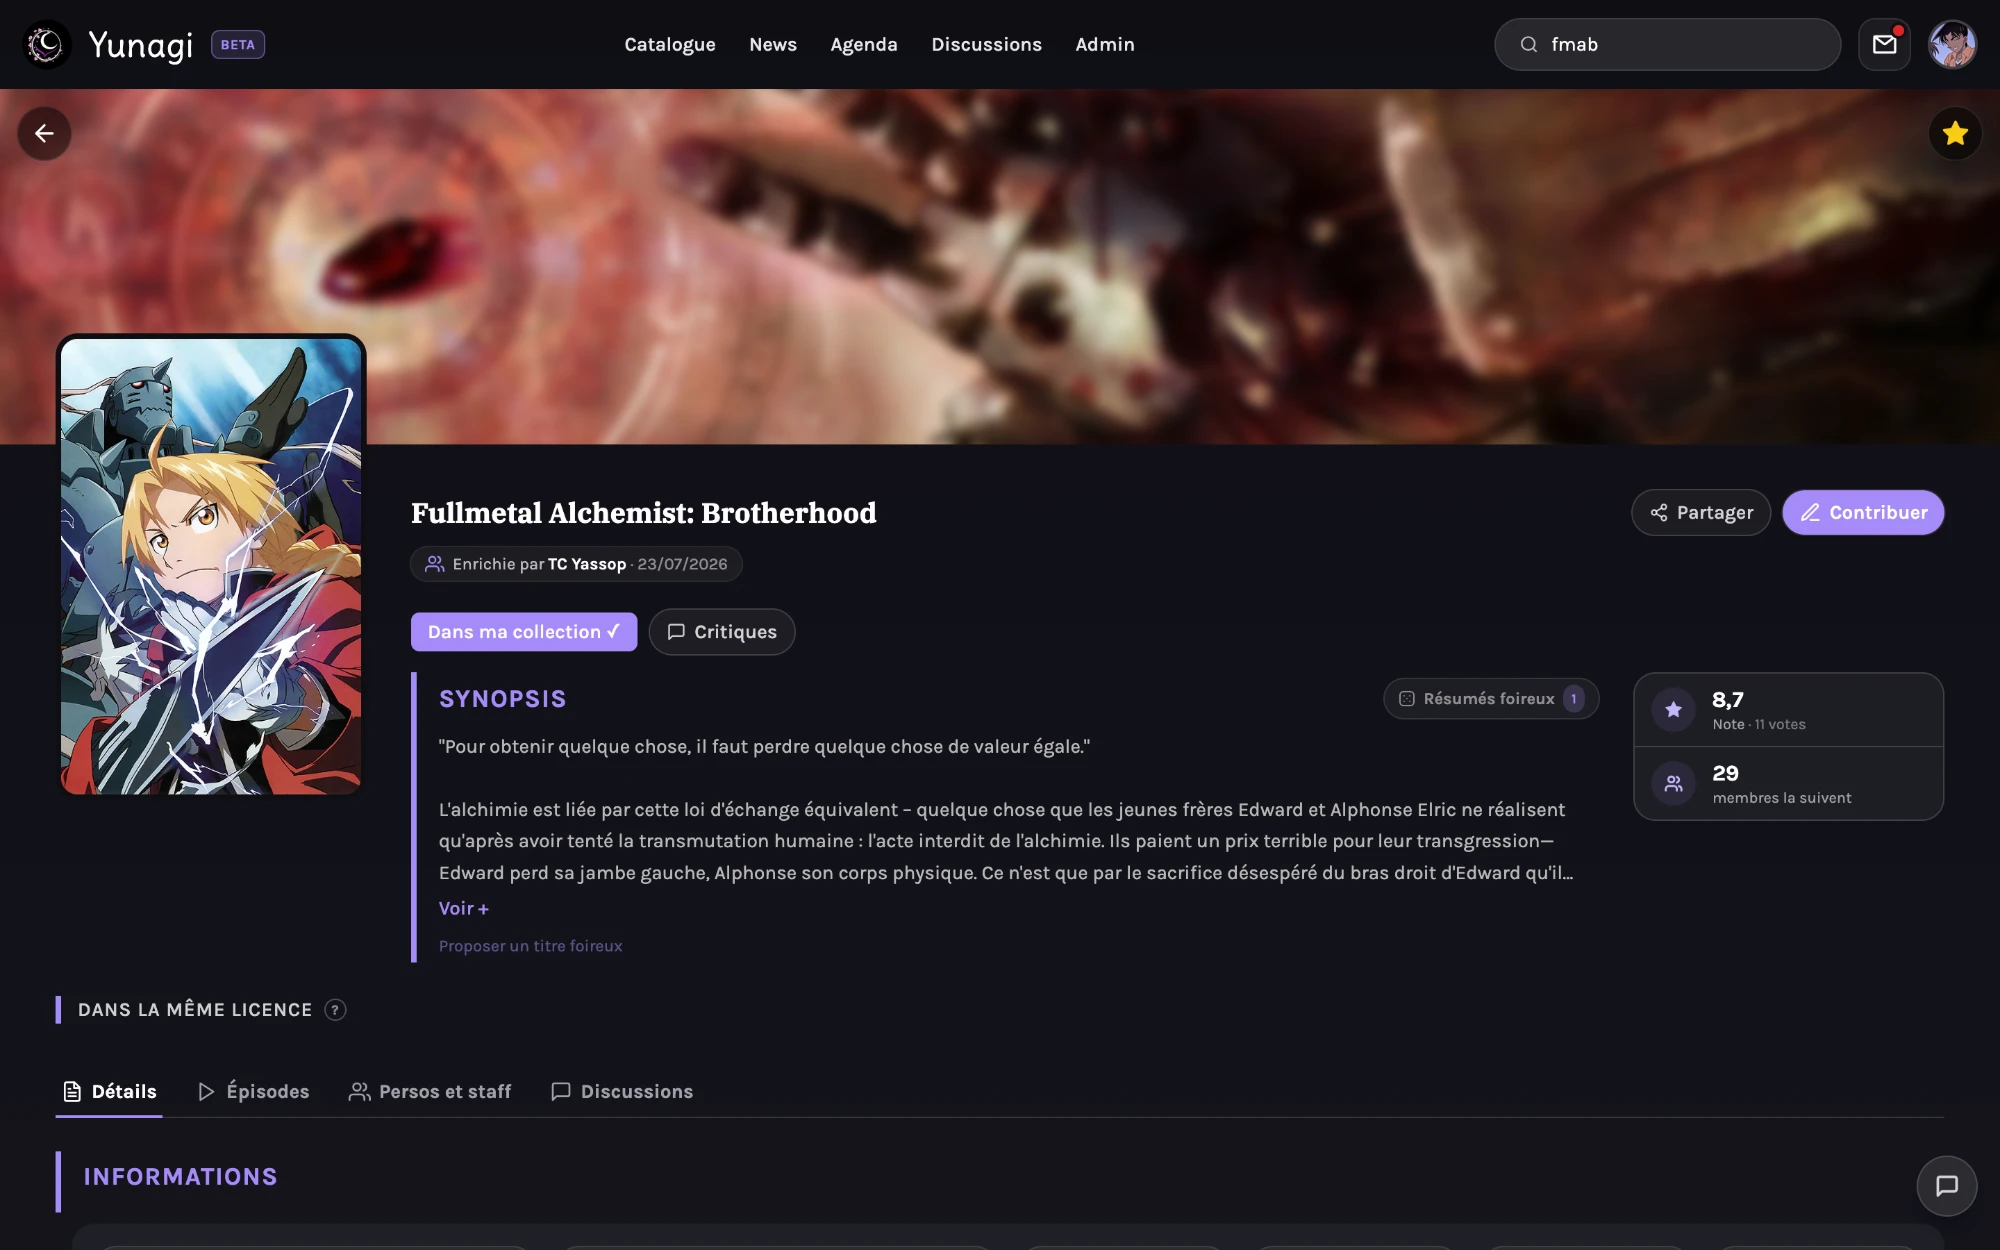Open the Admin menu item

(x=1105, y=44)
